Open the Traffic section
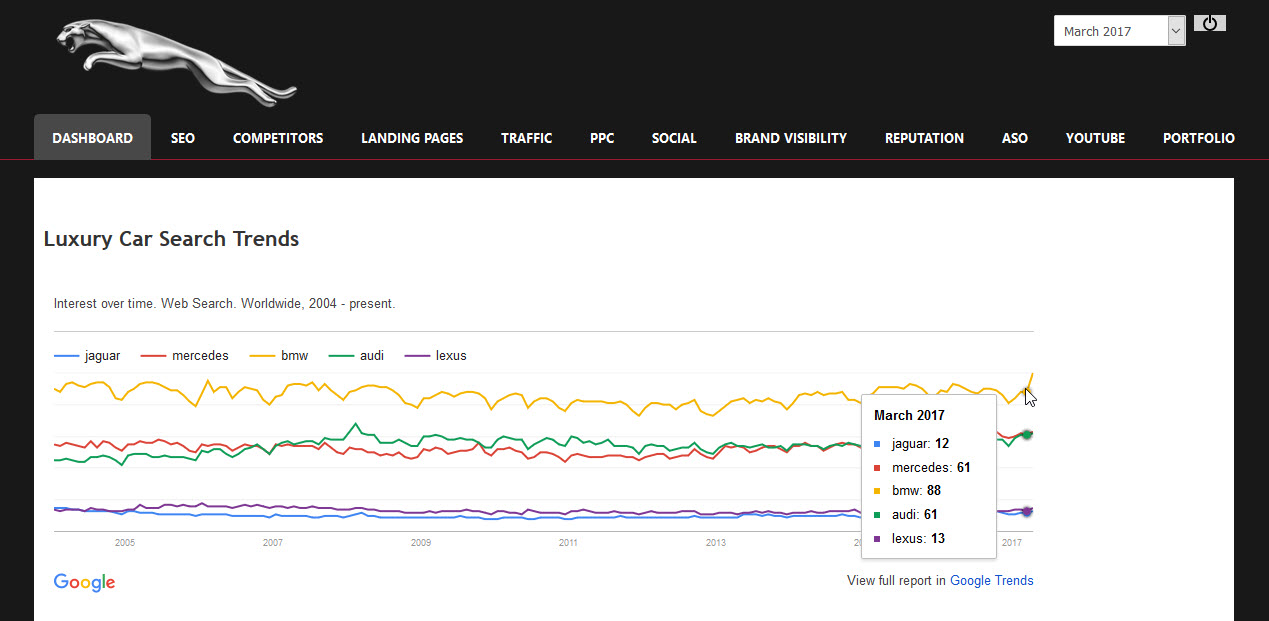 click(526, 138)
